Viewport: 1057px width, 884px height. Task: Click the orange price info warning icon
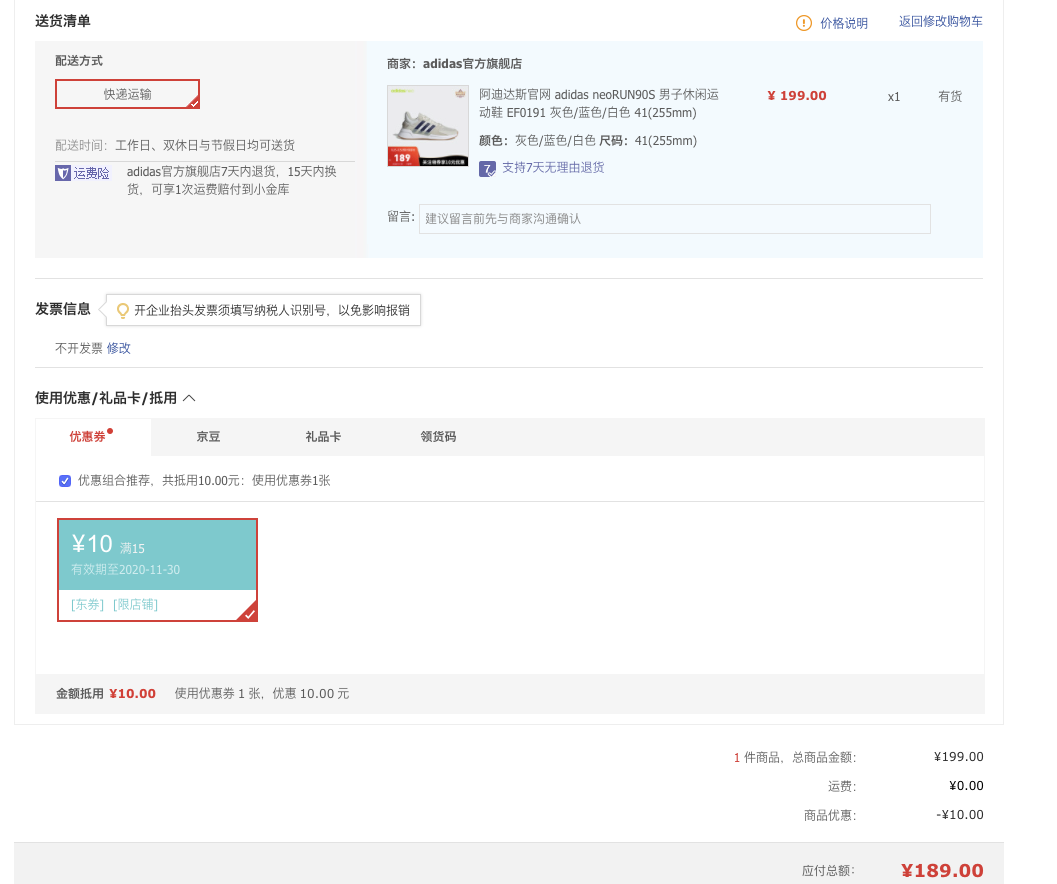[804, 23]
